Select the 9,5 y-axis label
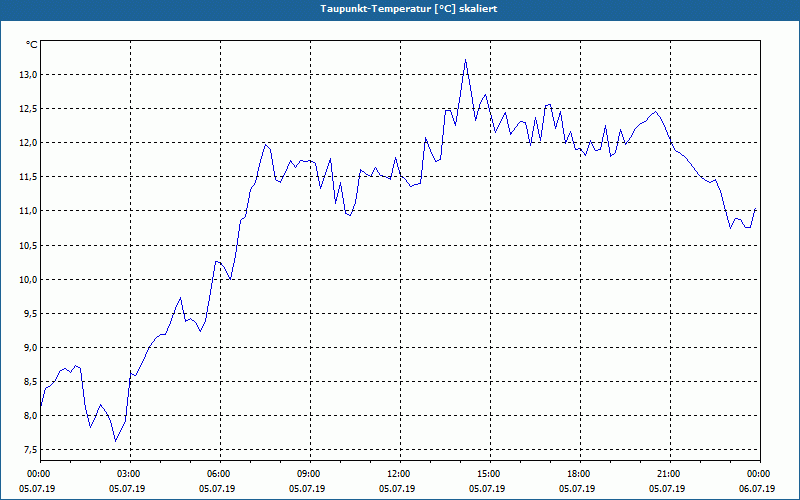Viewport: 800px width, 500px height. [31, 313]
